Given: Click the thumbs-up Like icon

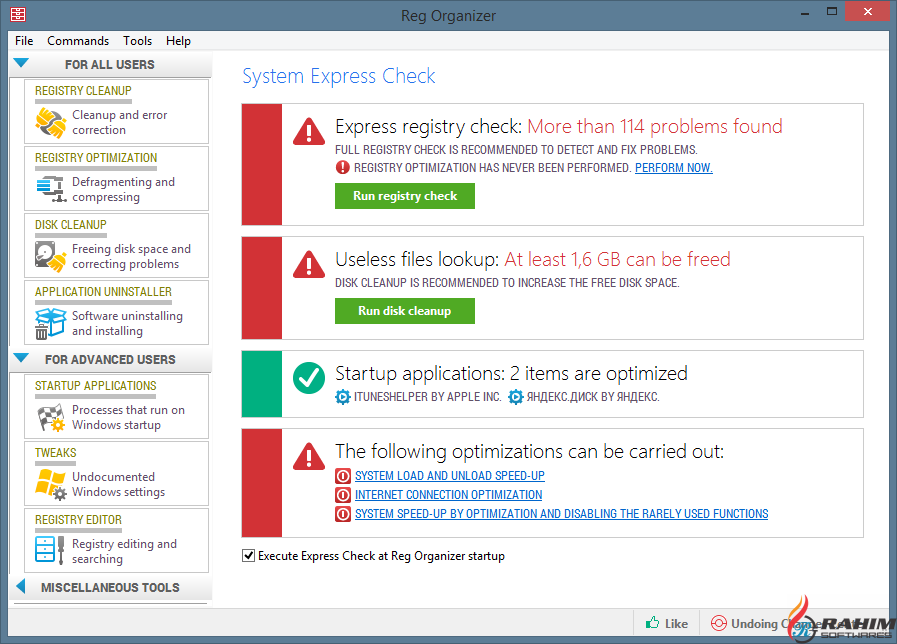Looking at the screenshot, I should (x=652, y=623).
